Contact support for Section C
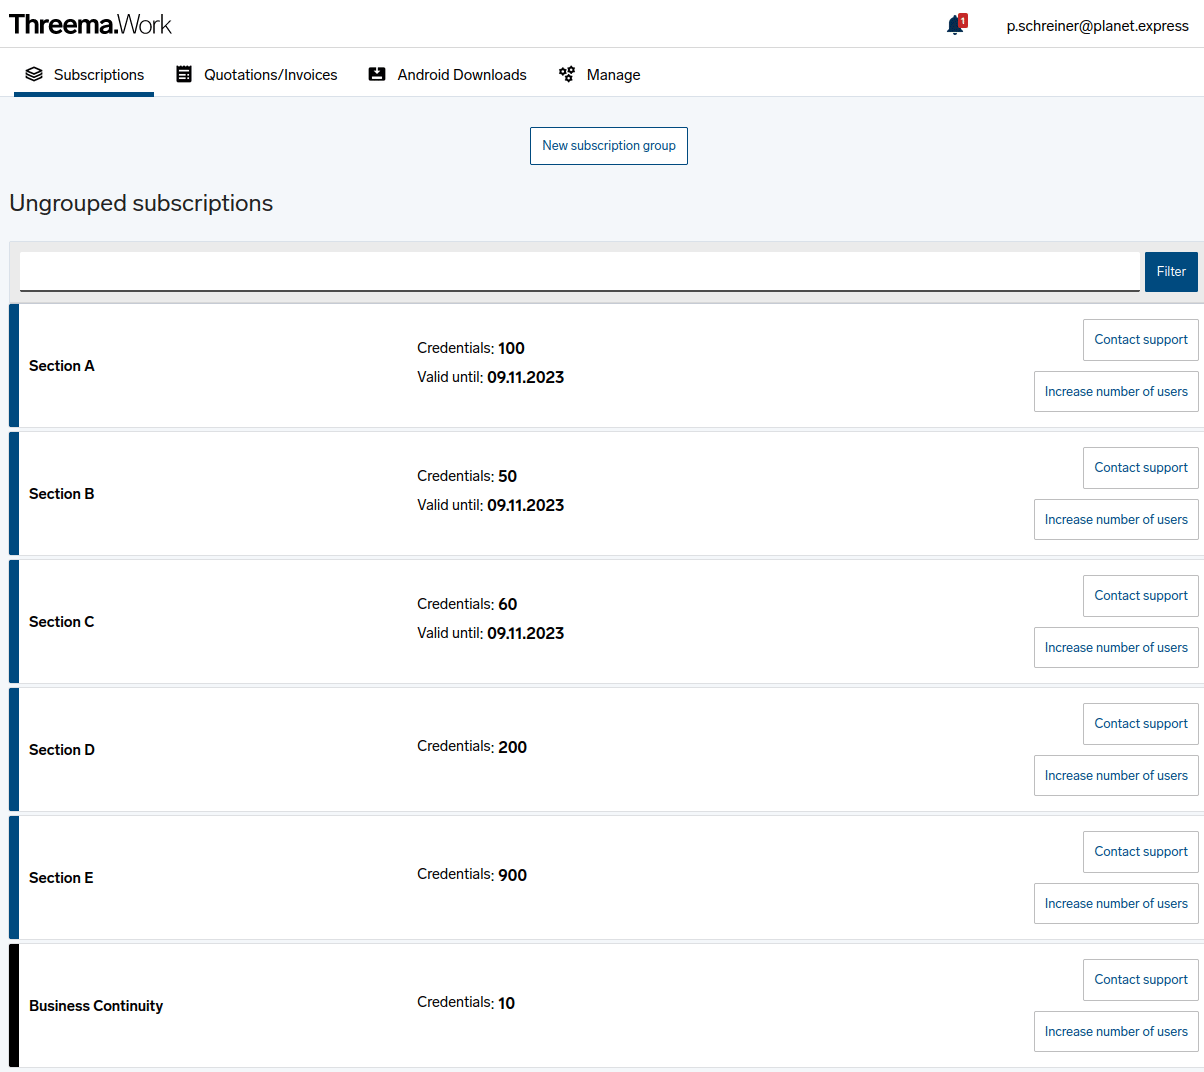 pyautogui.click(x=1141, y=596)
